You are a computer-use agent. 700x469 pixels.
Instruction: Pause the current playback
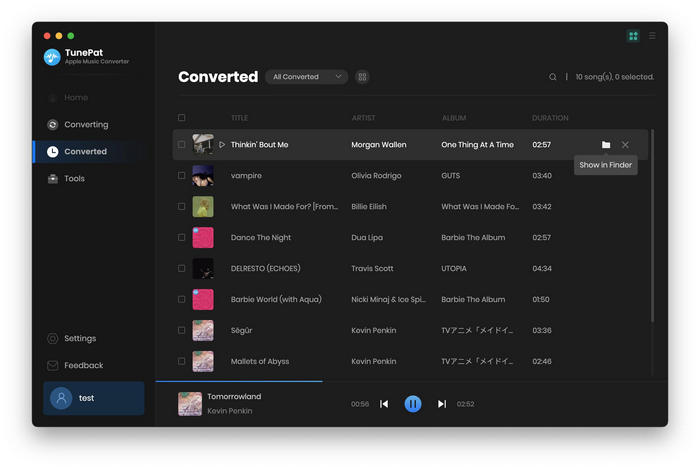click(x=413, y=404)
